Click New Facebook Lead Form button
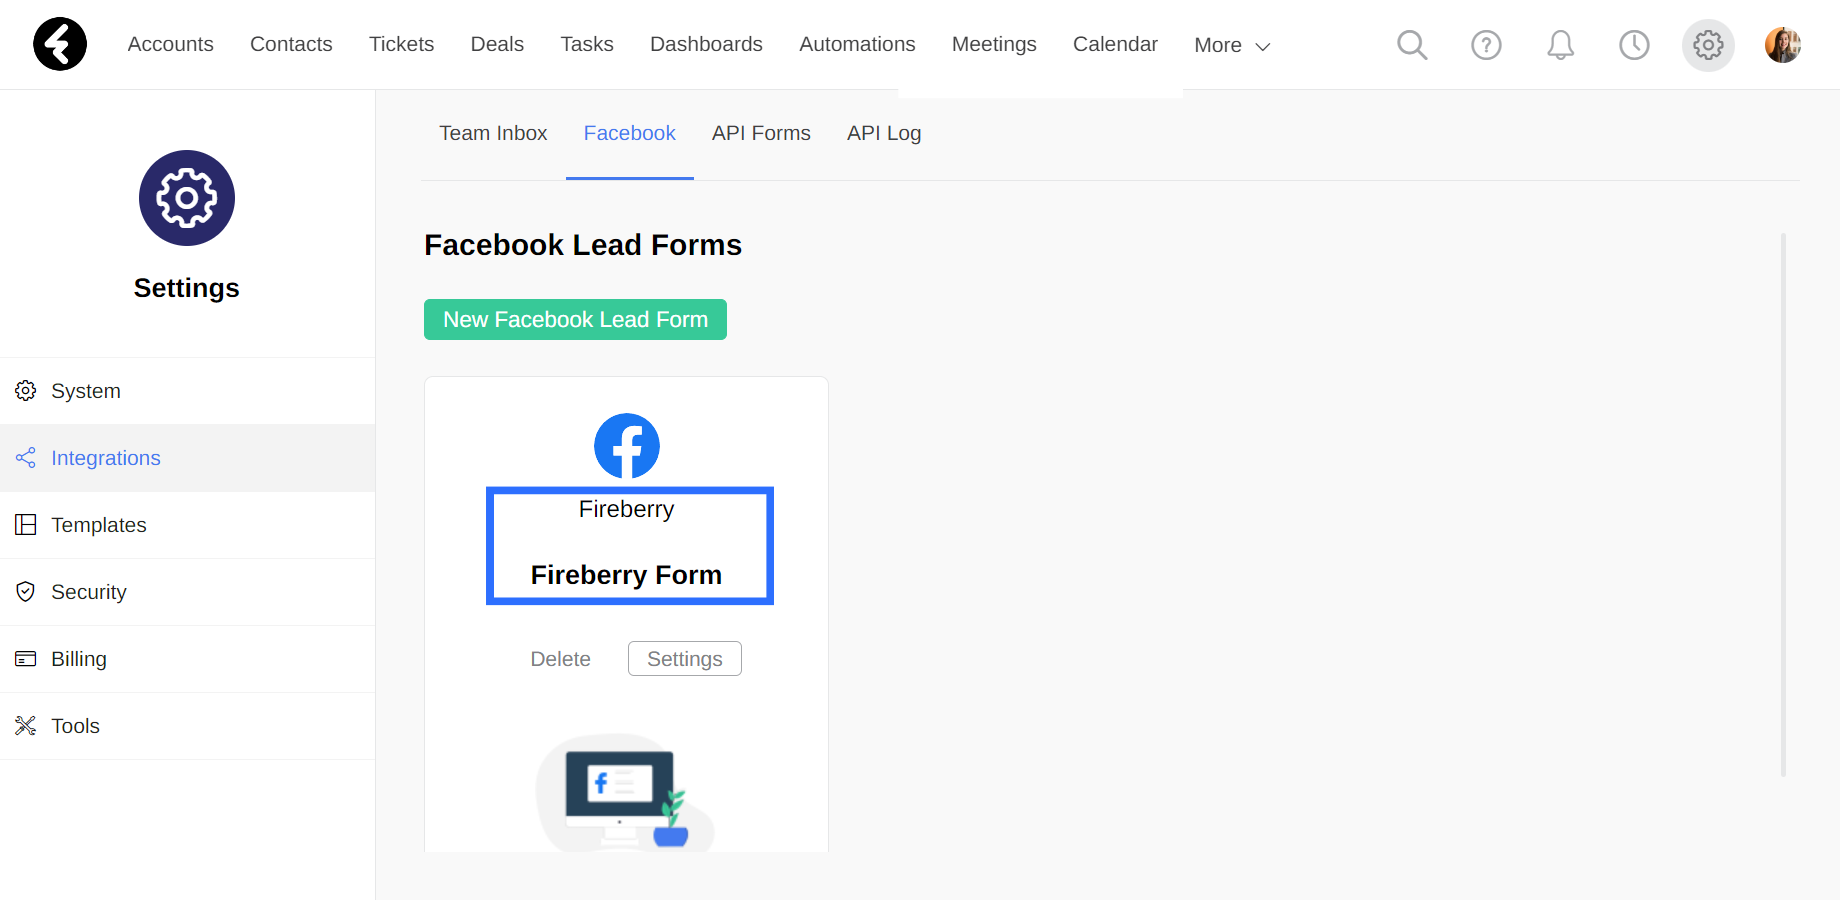Viewport: 1840px width, 900px height. tap(575, 319)
